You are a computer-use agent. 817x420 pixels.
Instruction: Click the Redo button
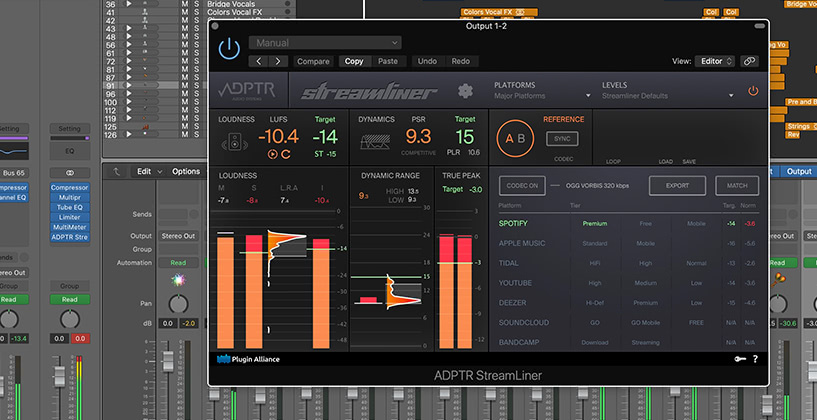[x=461, y=61]
